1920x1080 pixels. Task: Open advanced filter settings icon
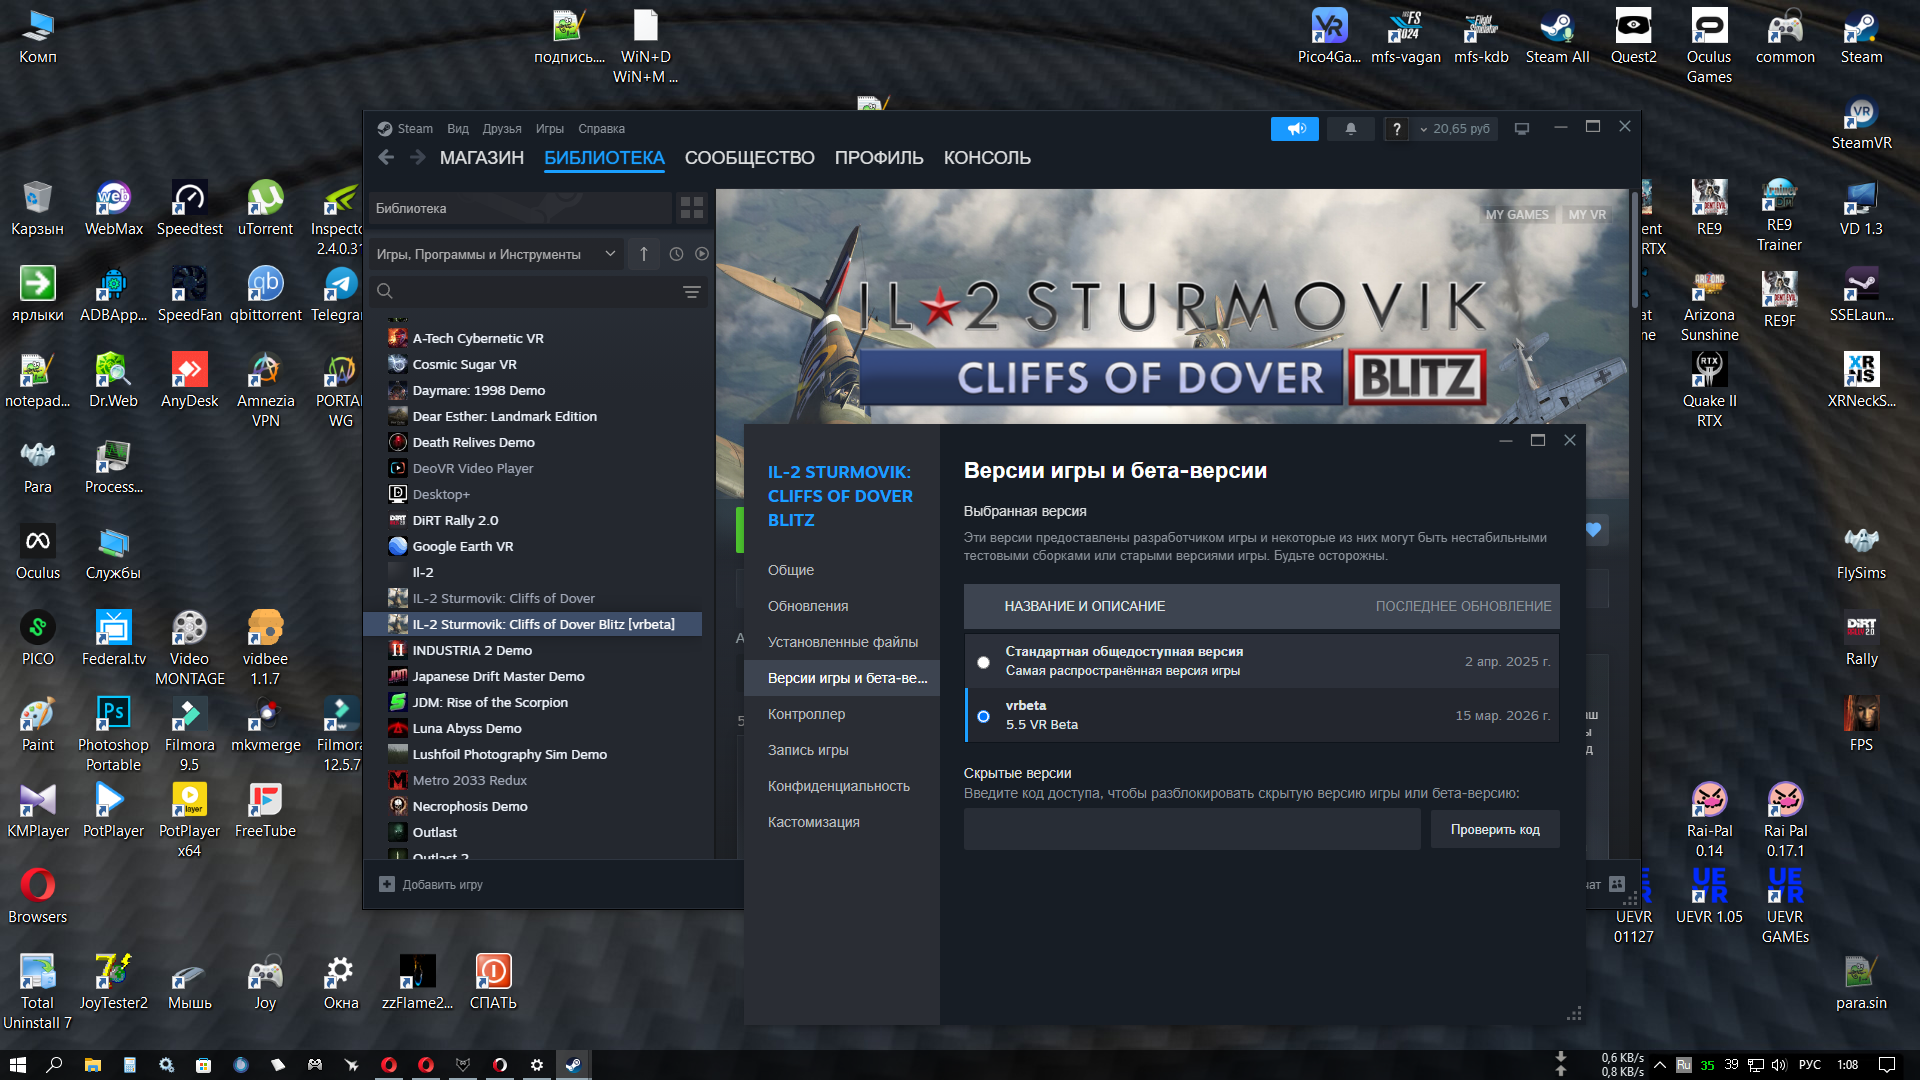click(691, 292)
